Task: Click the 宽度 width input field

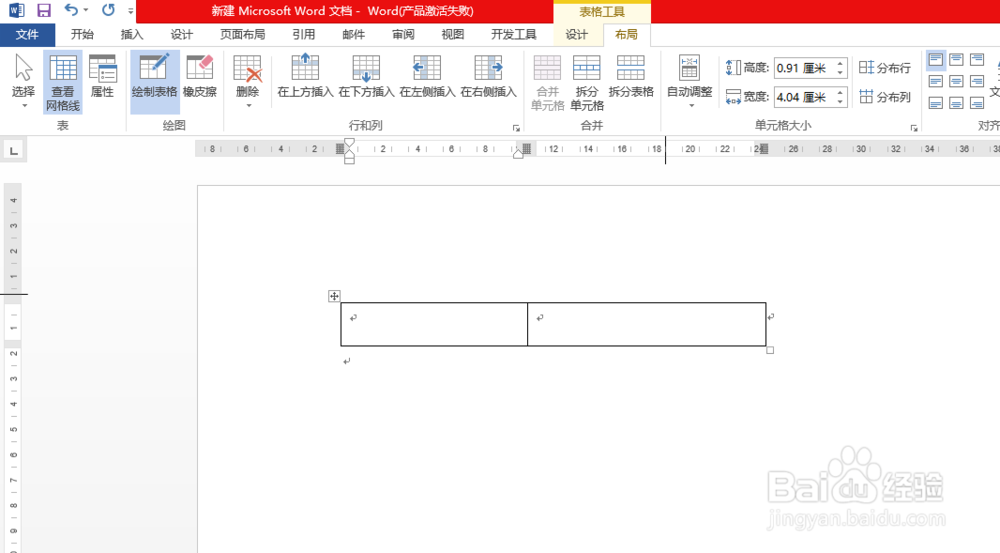Action: click(804, 97)
